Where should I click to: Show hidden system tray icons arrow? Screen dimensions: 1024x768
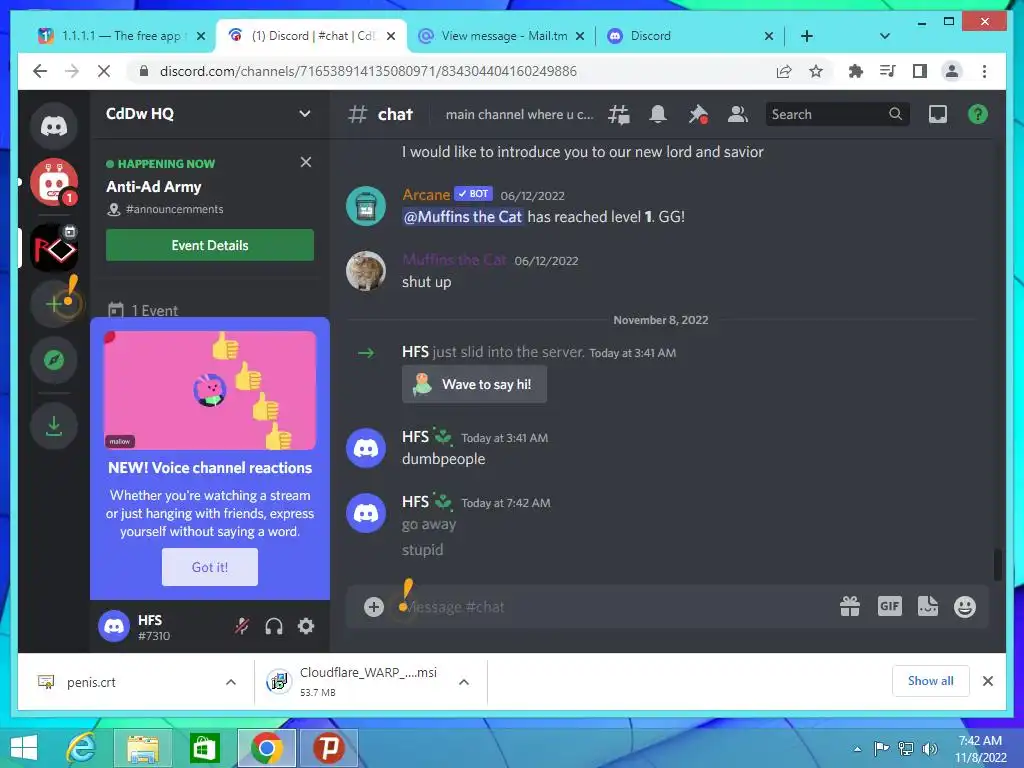[x=857, y=748]
